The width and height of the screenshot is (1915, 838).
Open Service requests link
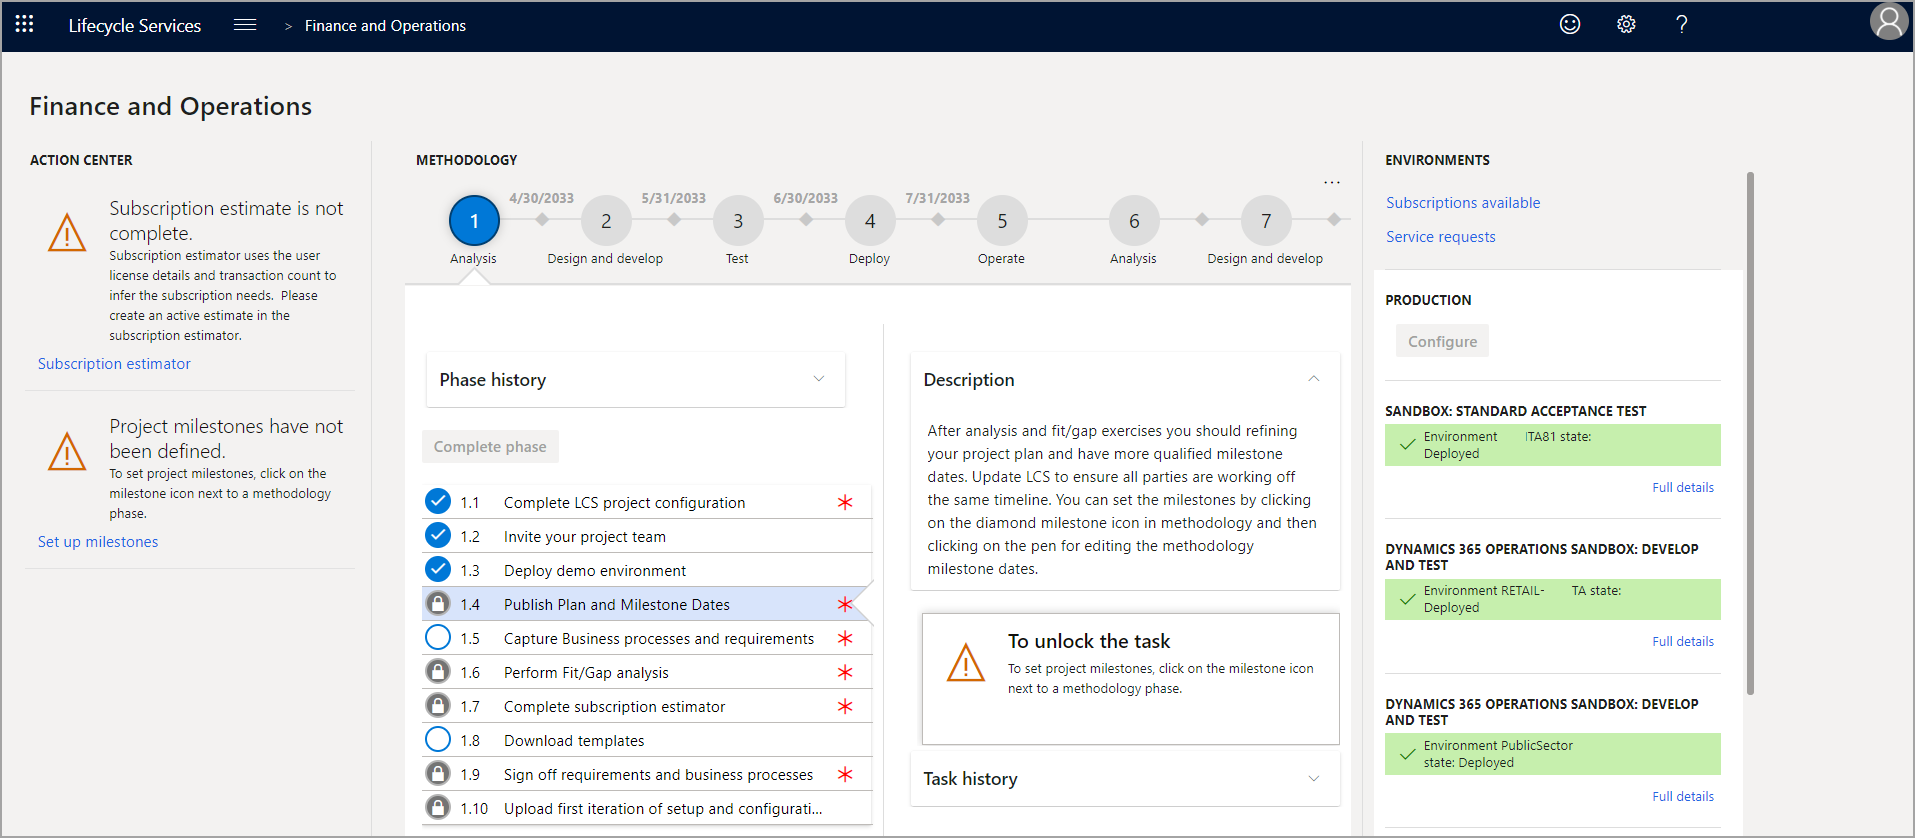tap(1441, 237)
